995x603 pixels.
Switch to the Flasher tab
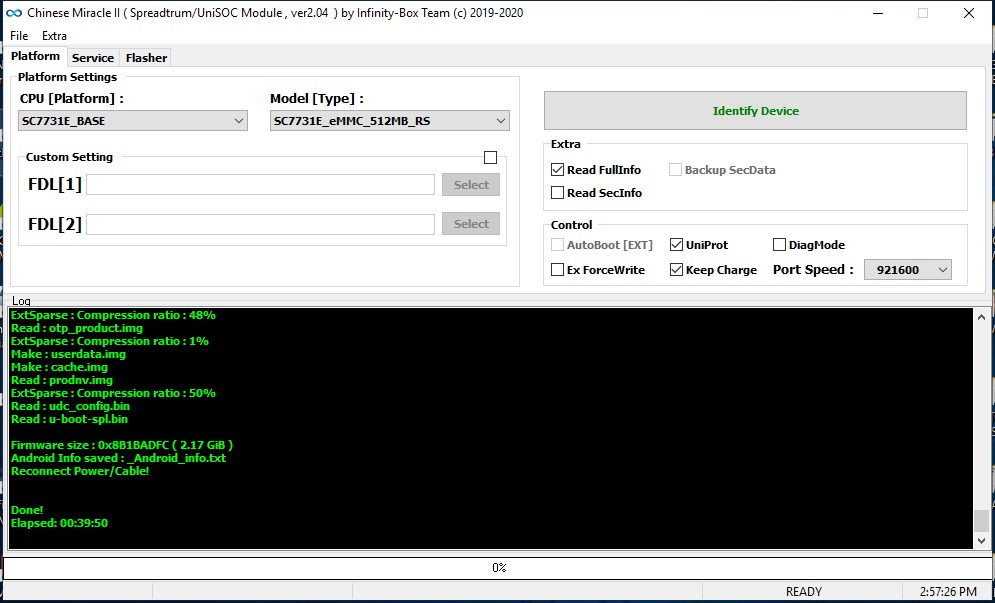coord(146,58)
